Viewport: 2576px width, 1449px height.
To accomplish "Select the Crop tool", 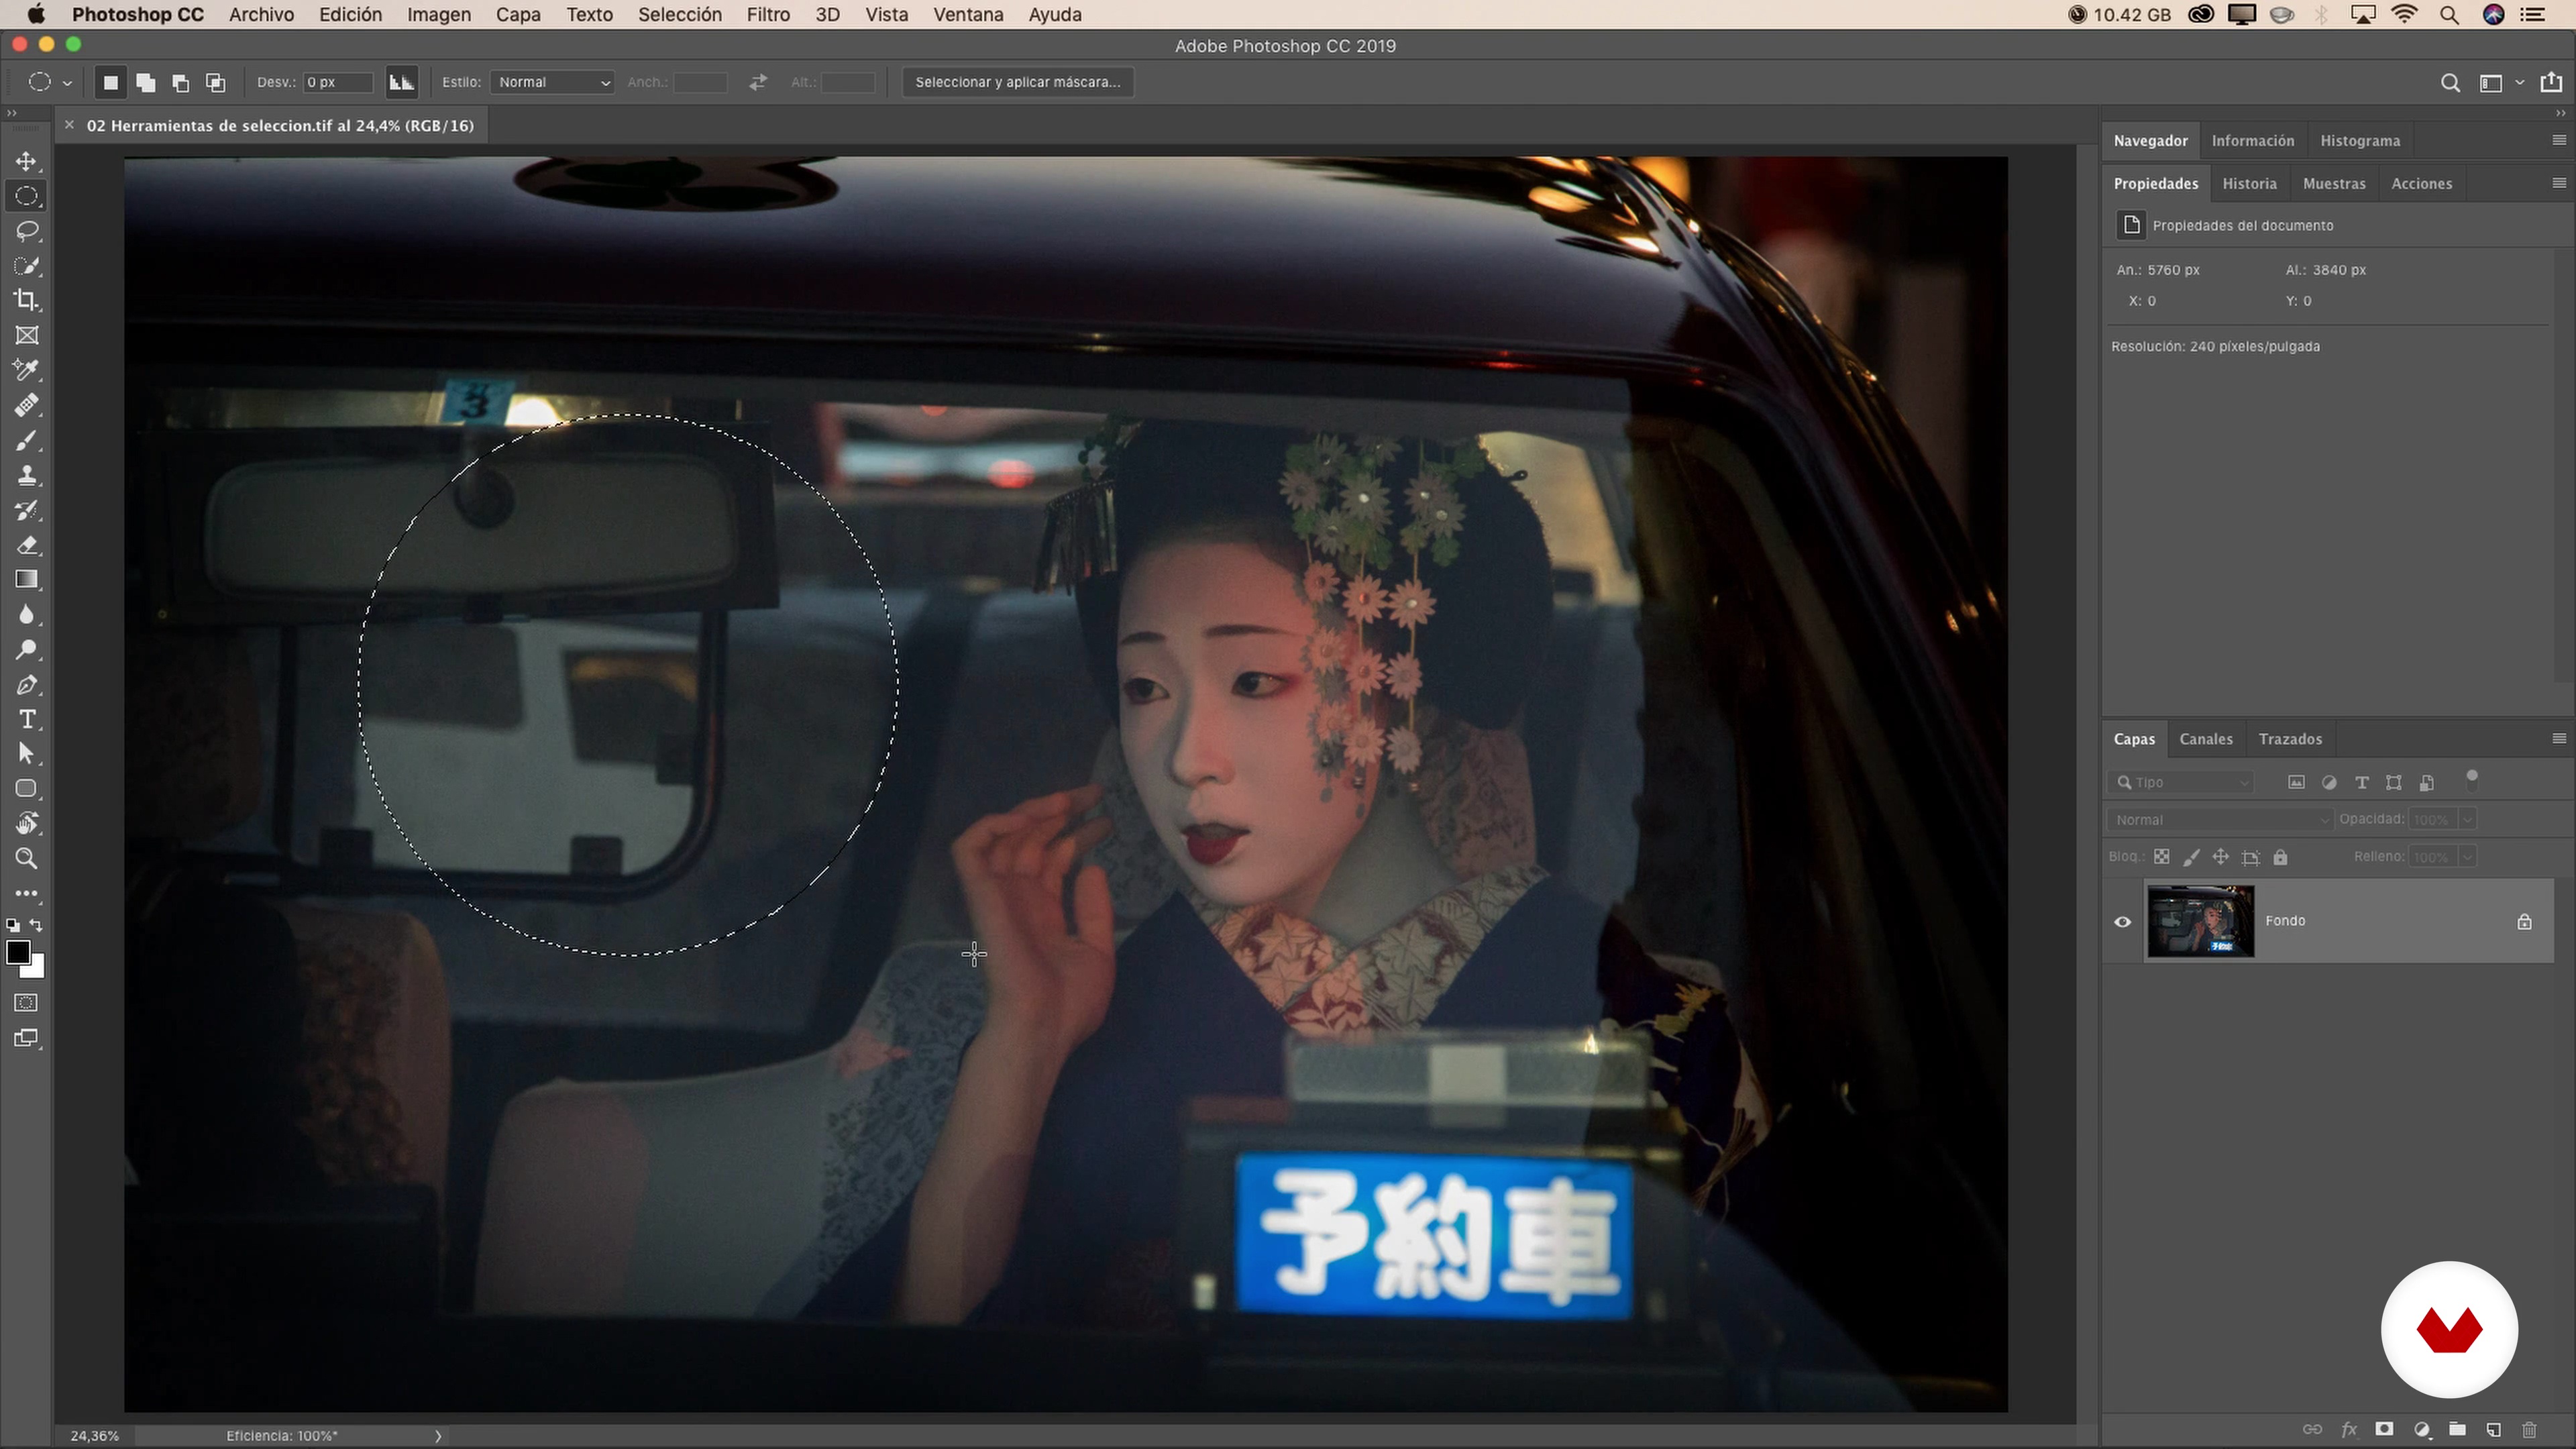I will 27,300.
